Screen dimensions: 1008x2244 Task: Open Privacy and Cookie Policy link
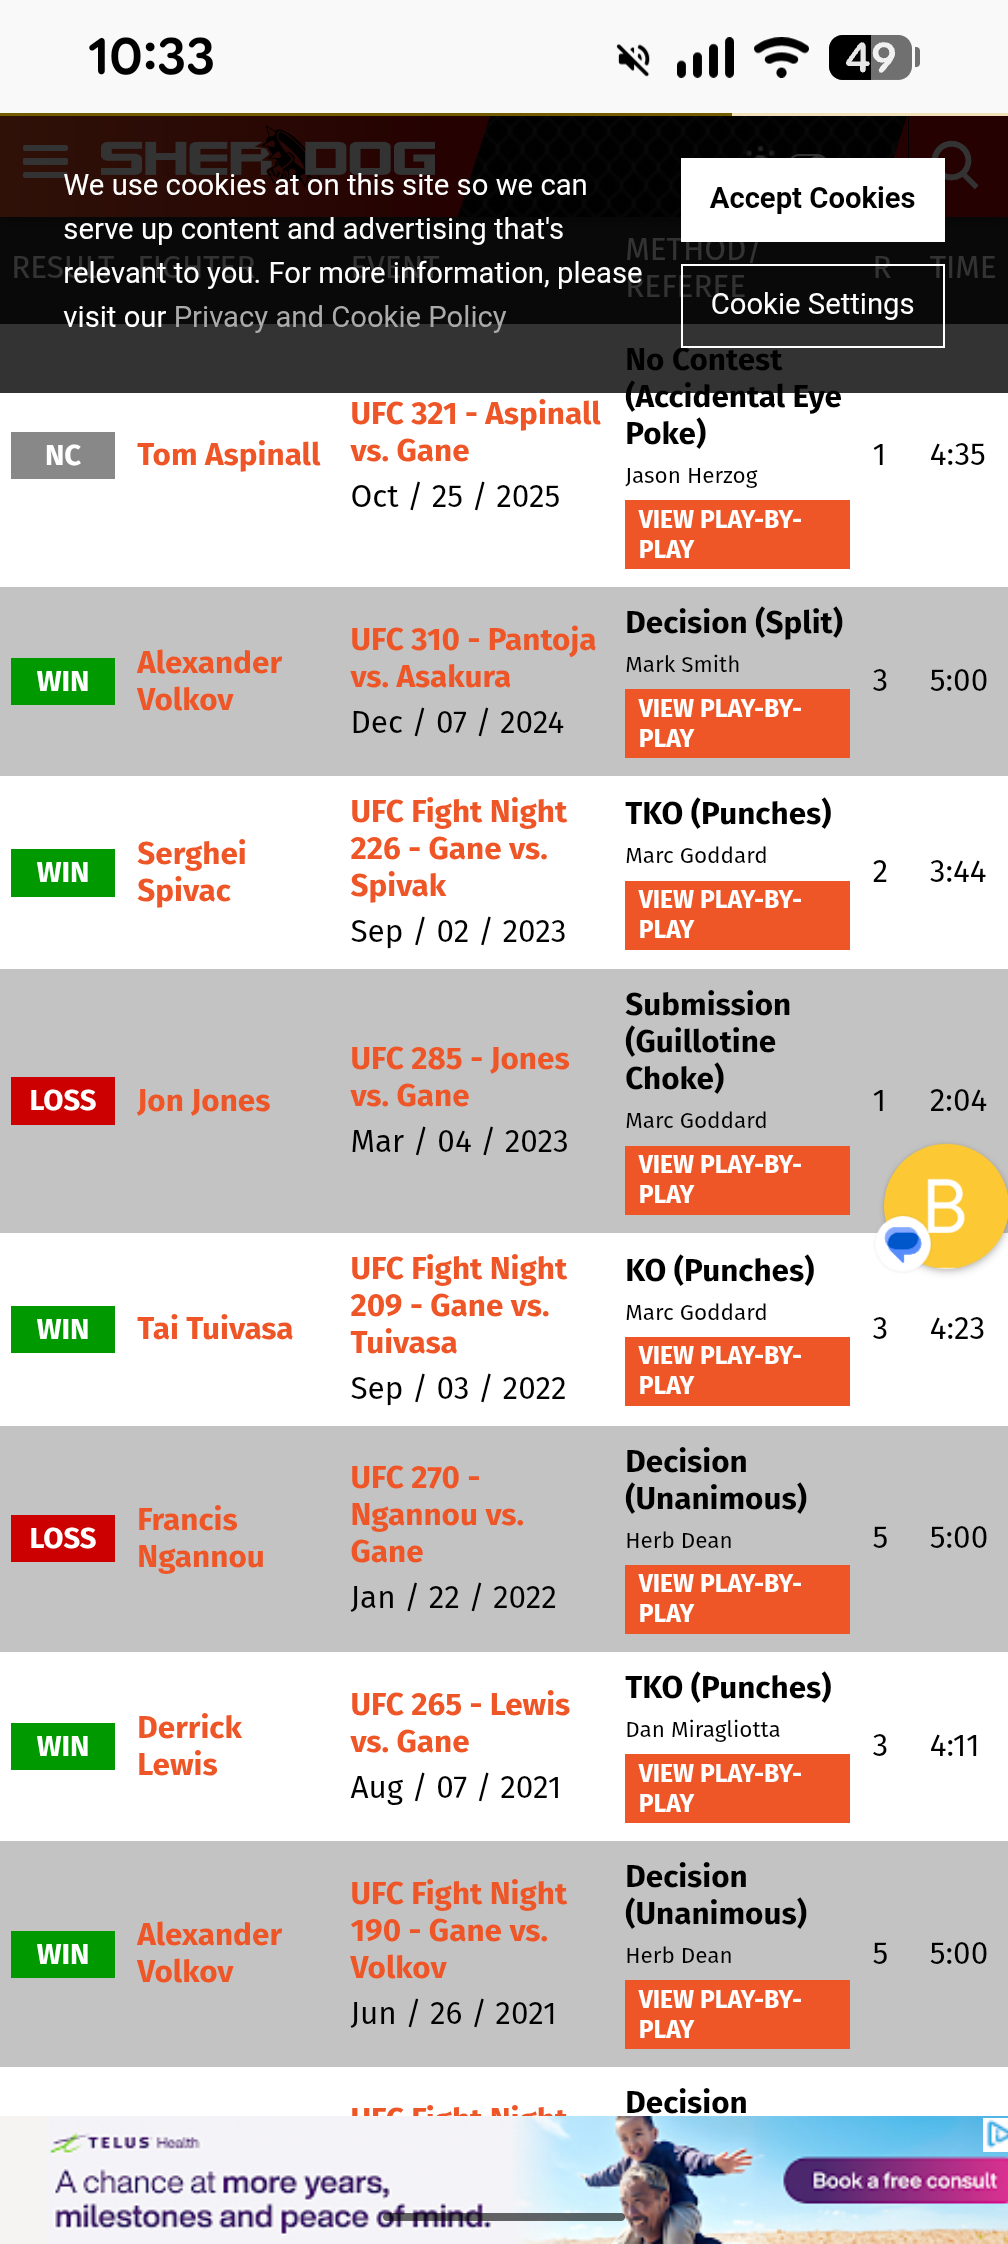340,317
